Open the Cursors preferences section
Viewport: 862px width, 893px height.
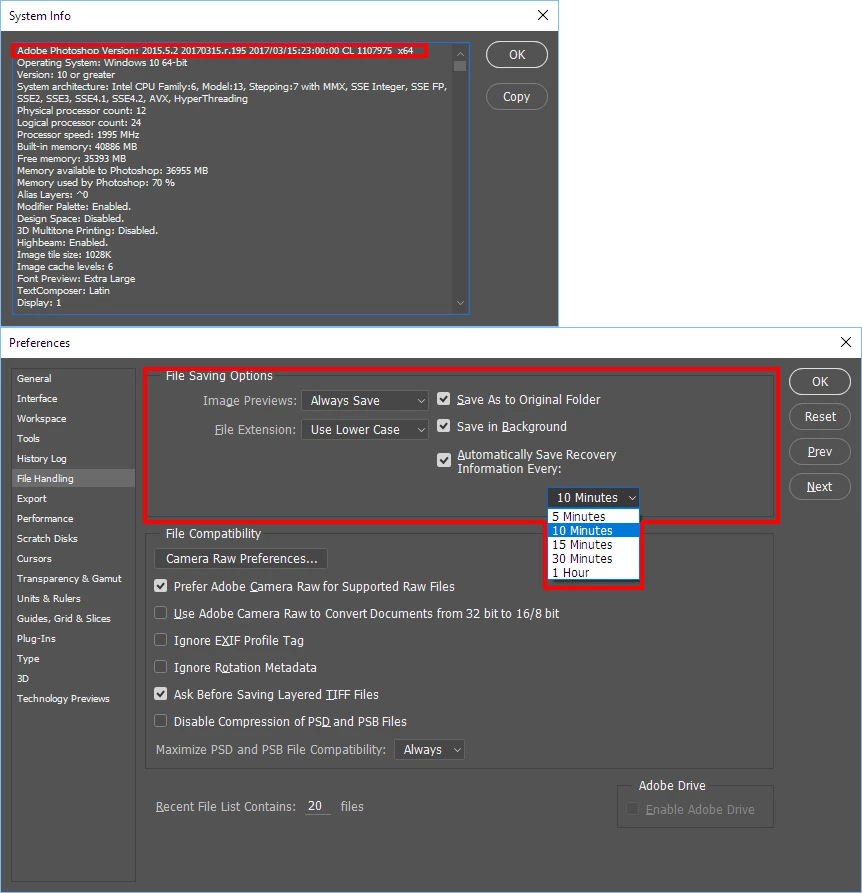(73, 559)
